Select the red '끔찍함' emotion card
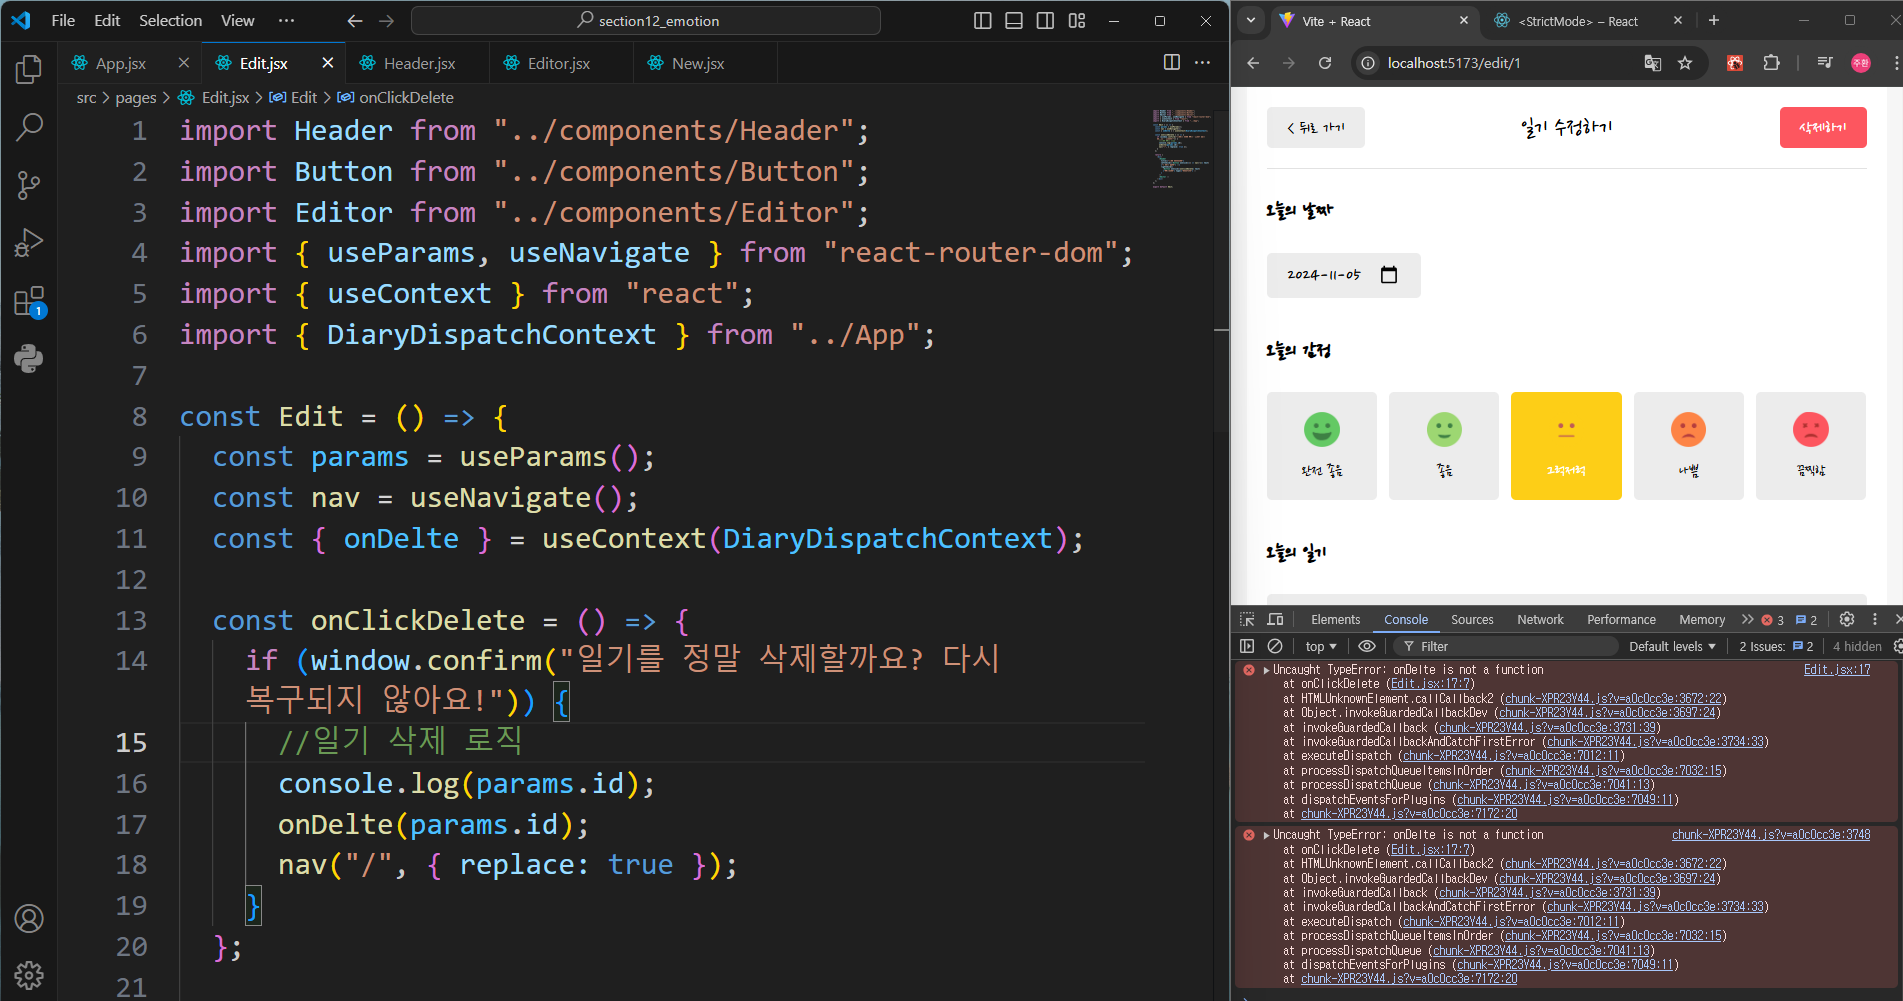The height and width of the screenshot is (1001, 1903). click(x=1811, y=446)
